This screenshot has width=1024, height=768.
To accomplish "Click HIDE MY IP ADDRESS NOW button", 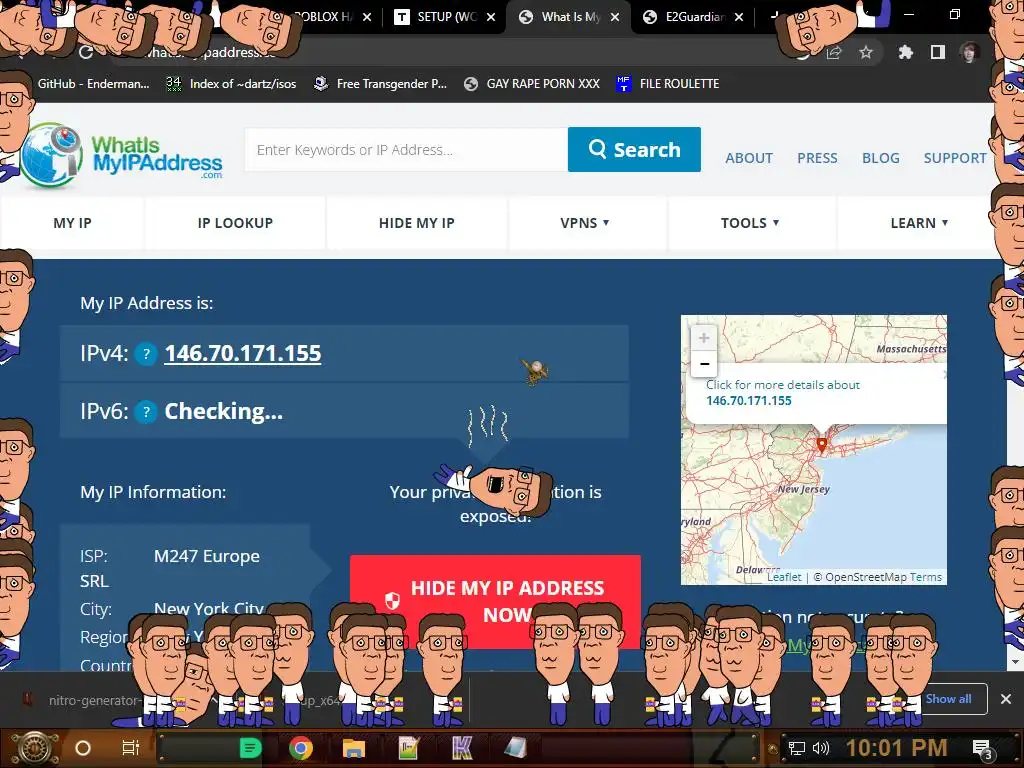I will point(495,601).
